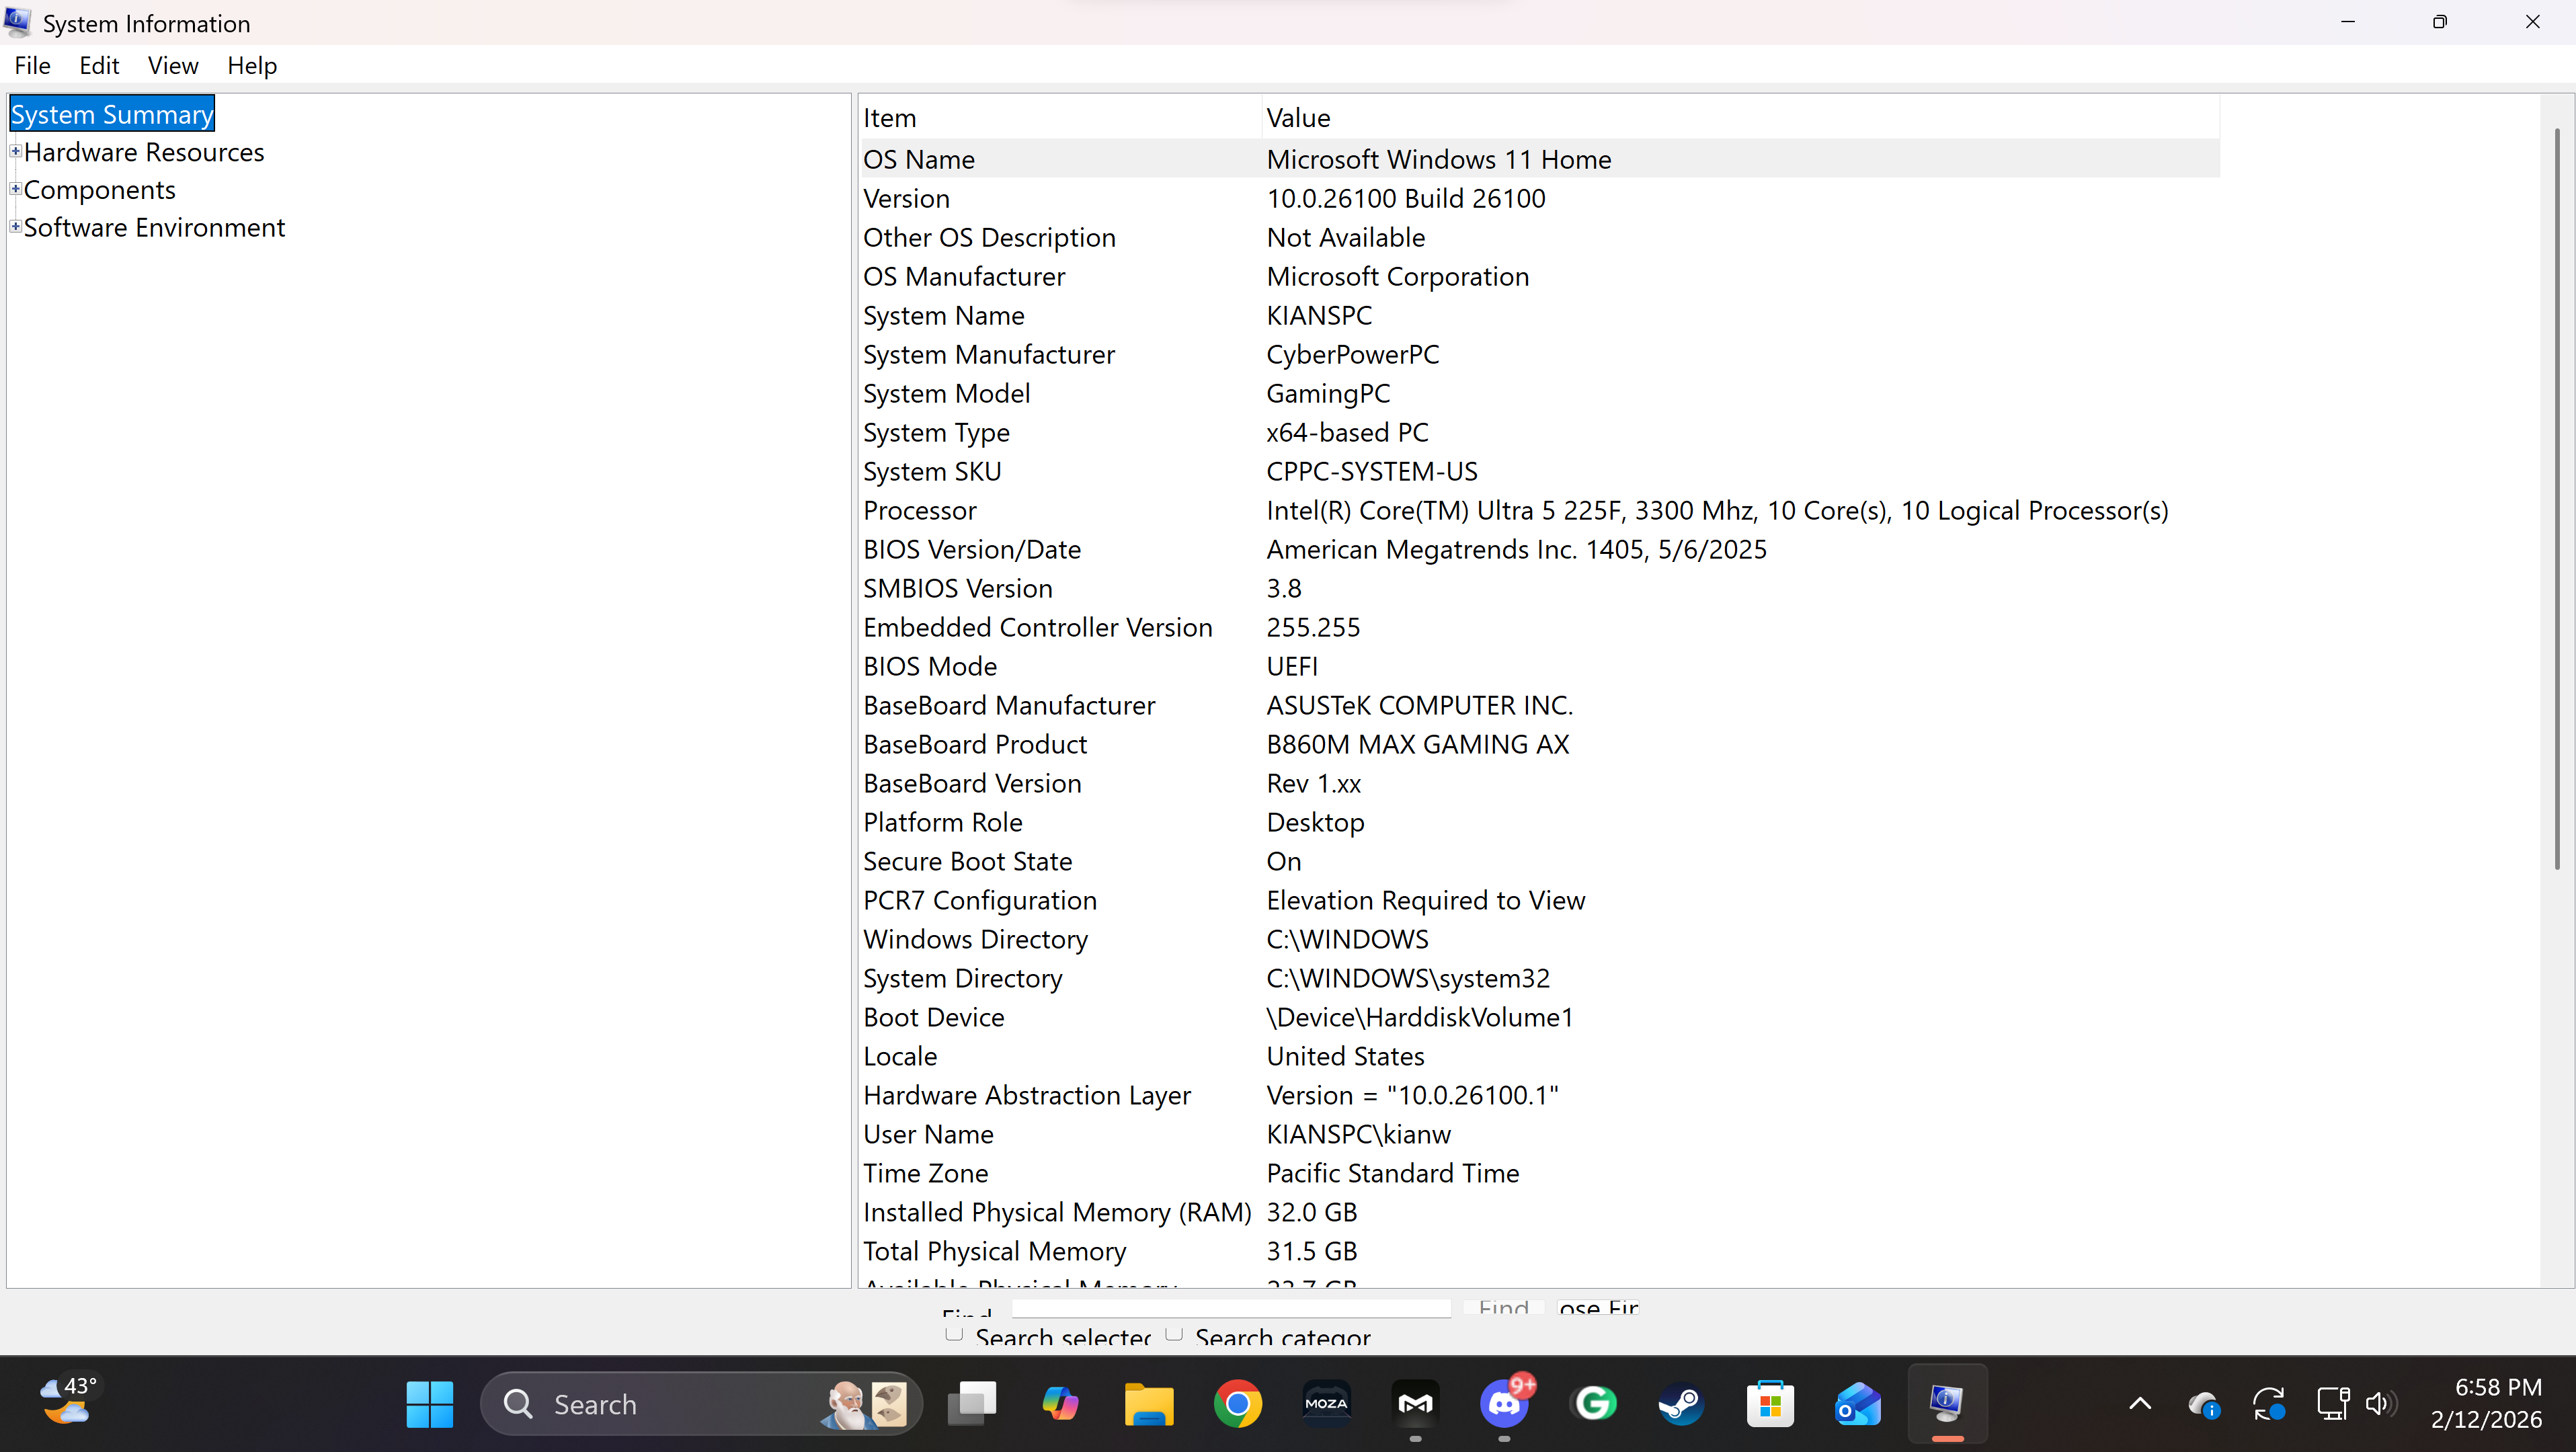Click the System Information title bar icon
2576x1452 pixels.
17,22
